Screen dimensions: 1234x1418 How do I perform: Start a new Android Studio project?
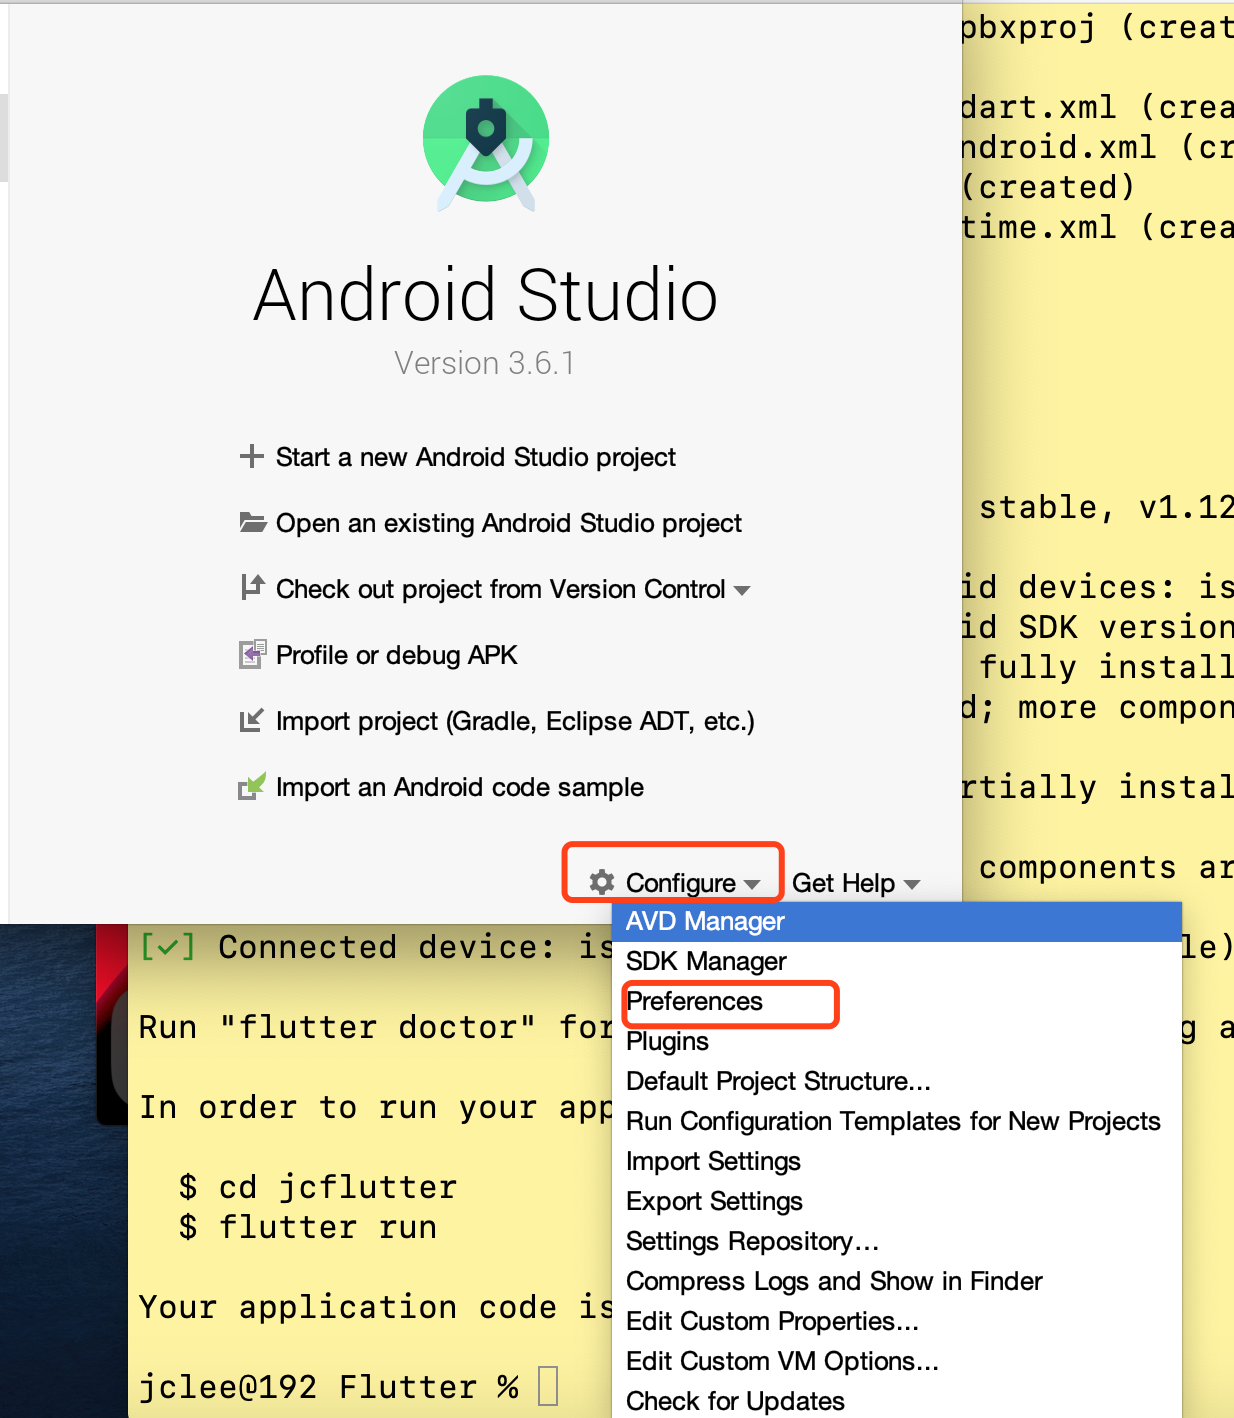pyautogui.click(x=476, y=457)
